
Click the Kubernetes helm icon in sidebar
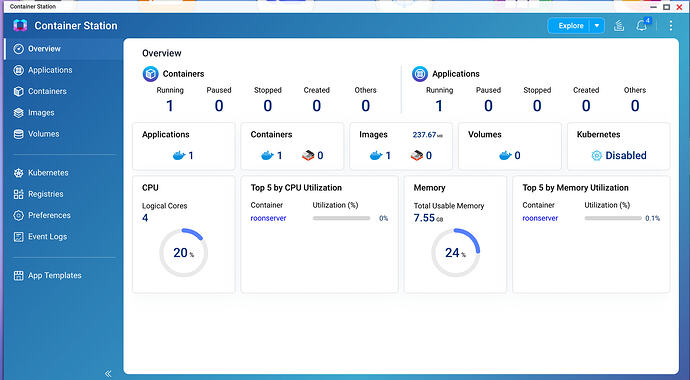(x=18, y=173)
